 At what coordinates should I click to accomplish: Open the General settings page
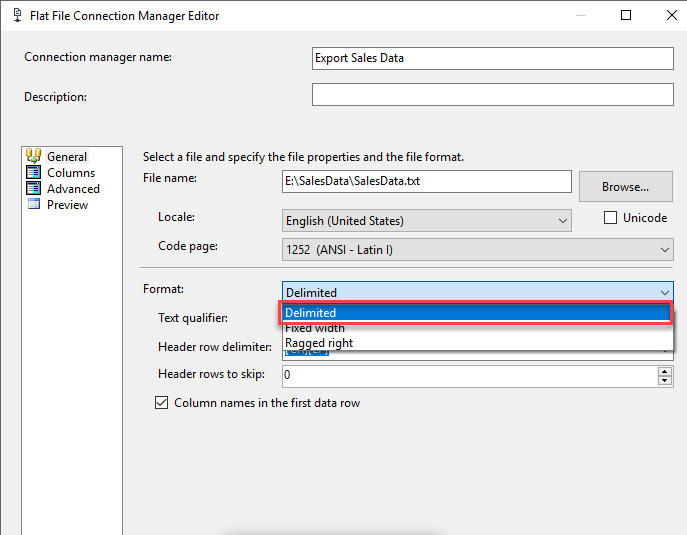[x=67, y=156]
